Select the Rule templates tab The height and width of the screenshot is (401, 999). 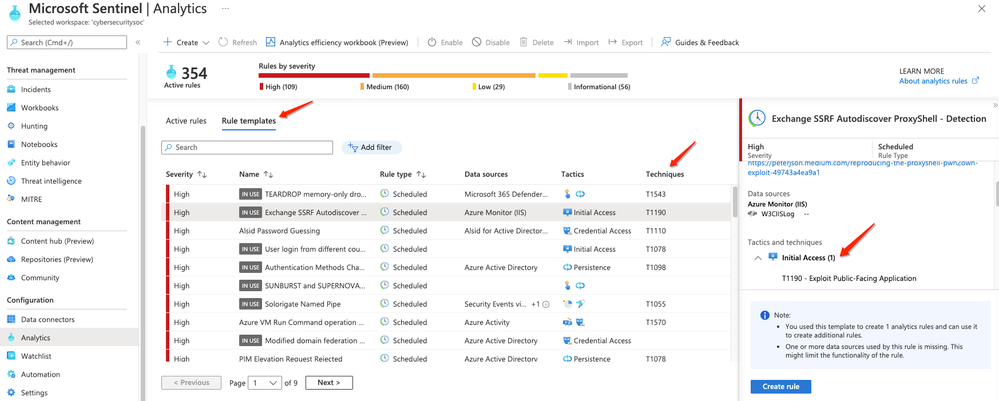pyautogui.click(x=248, y=120)
